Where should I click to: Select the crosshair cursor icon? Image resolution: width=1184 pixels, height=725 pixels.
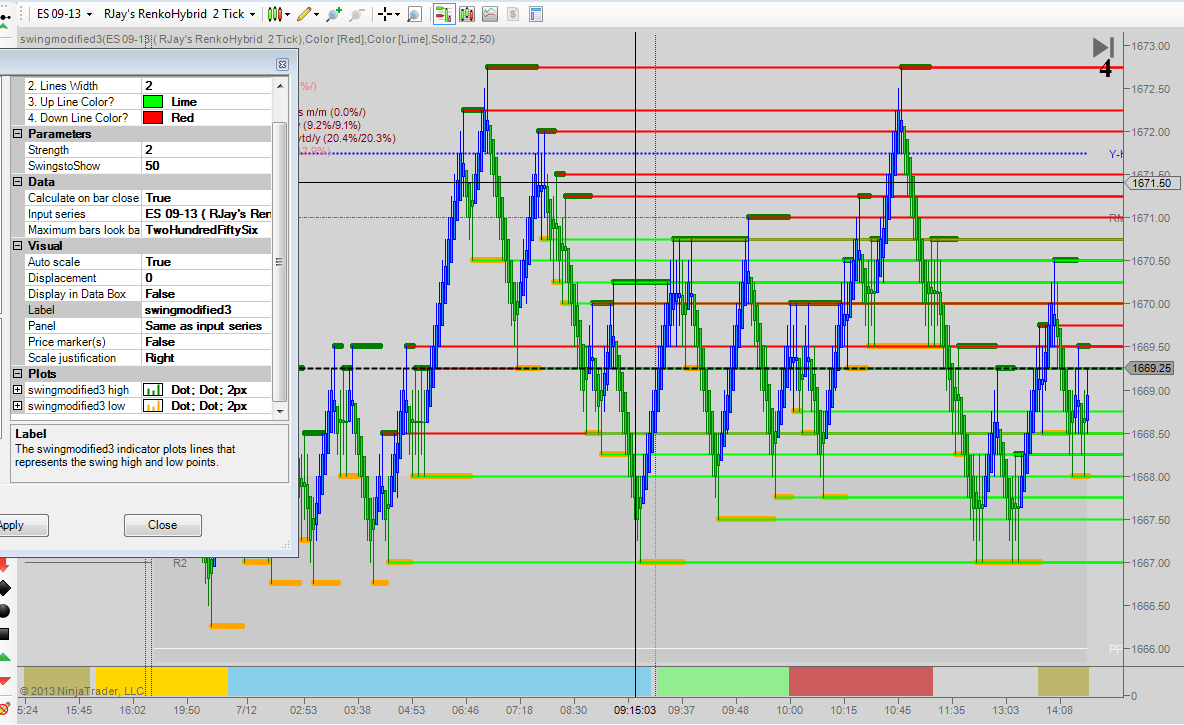385,14
